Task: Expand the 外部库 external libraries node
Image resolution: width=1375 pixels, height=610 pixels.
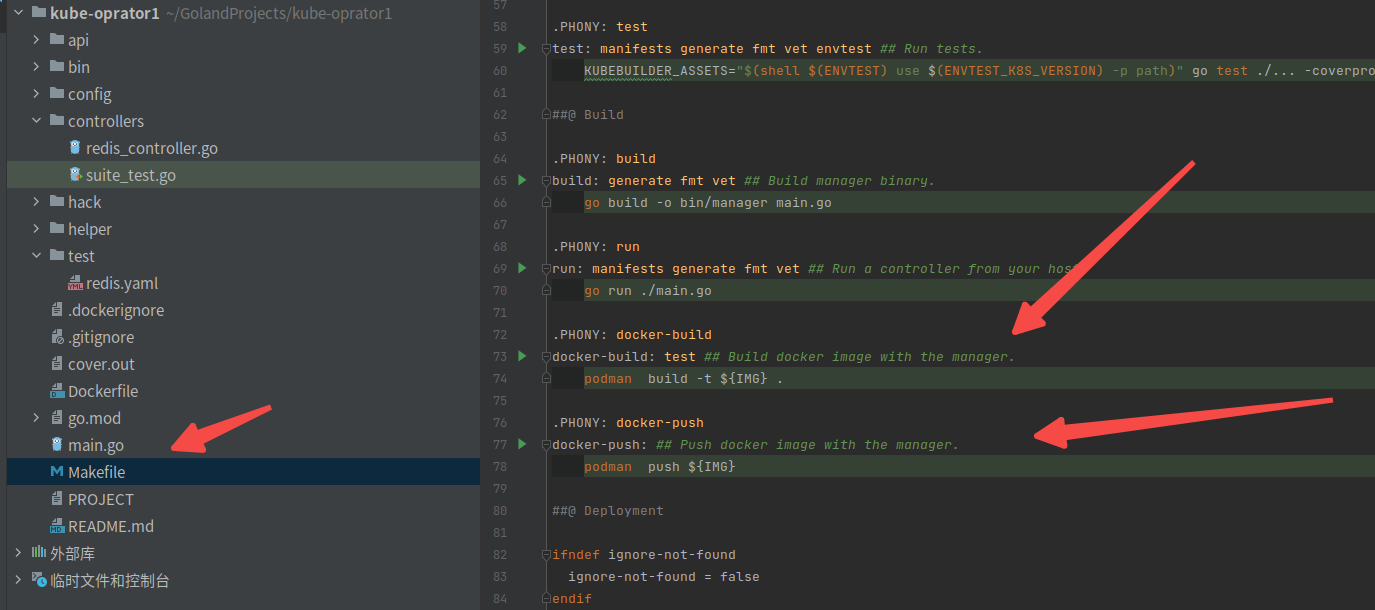Action: (x=19, y=553)
